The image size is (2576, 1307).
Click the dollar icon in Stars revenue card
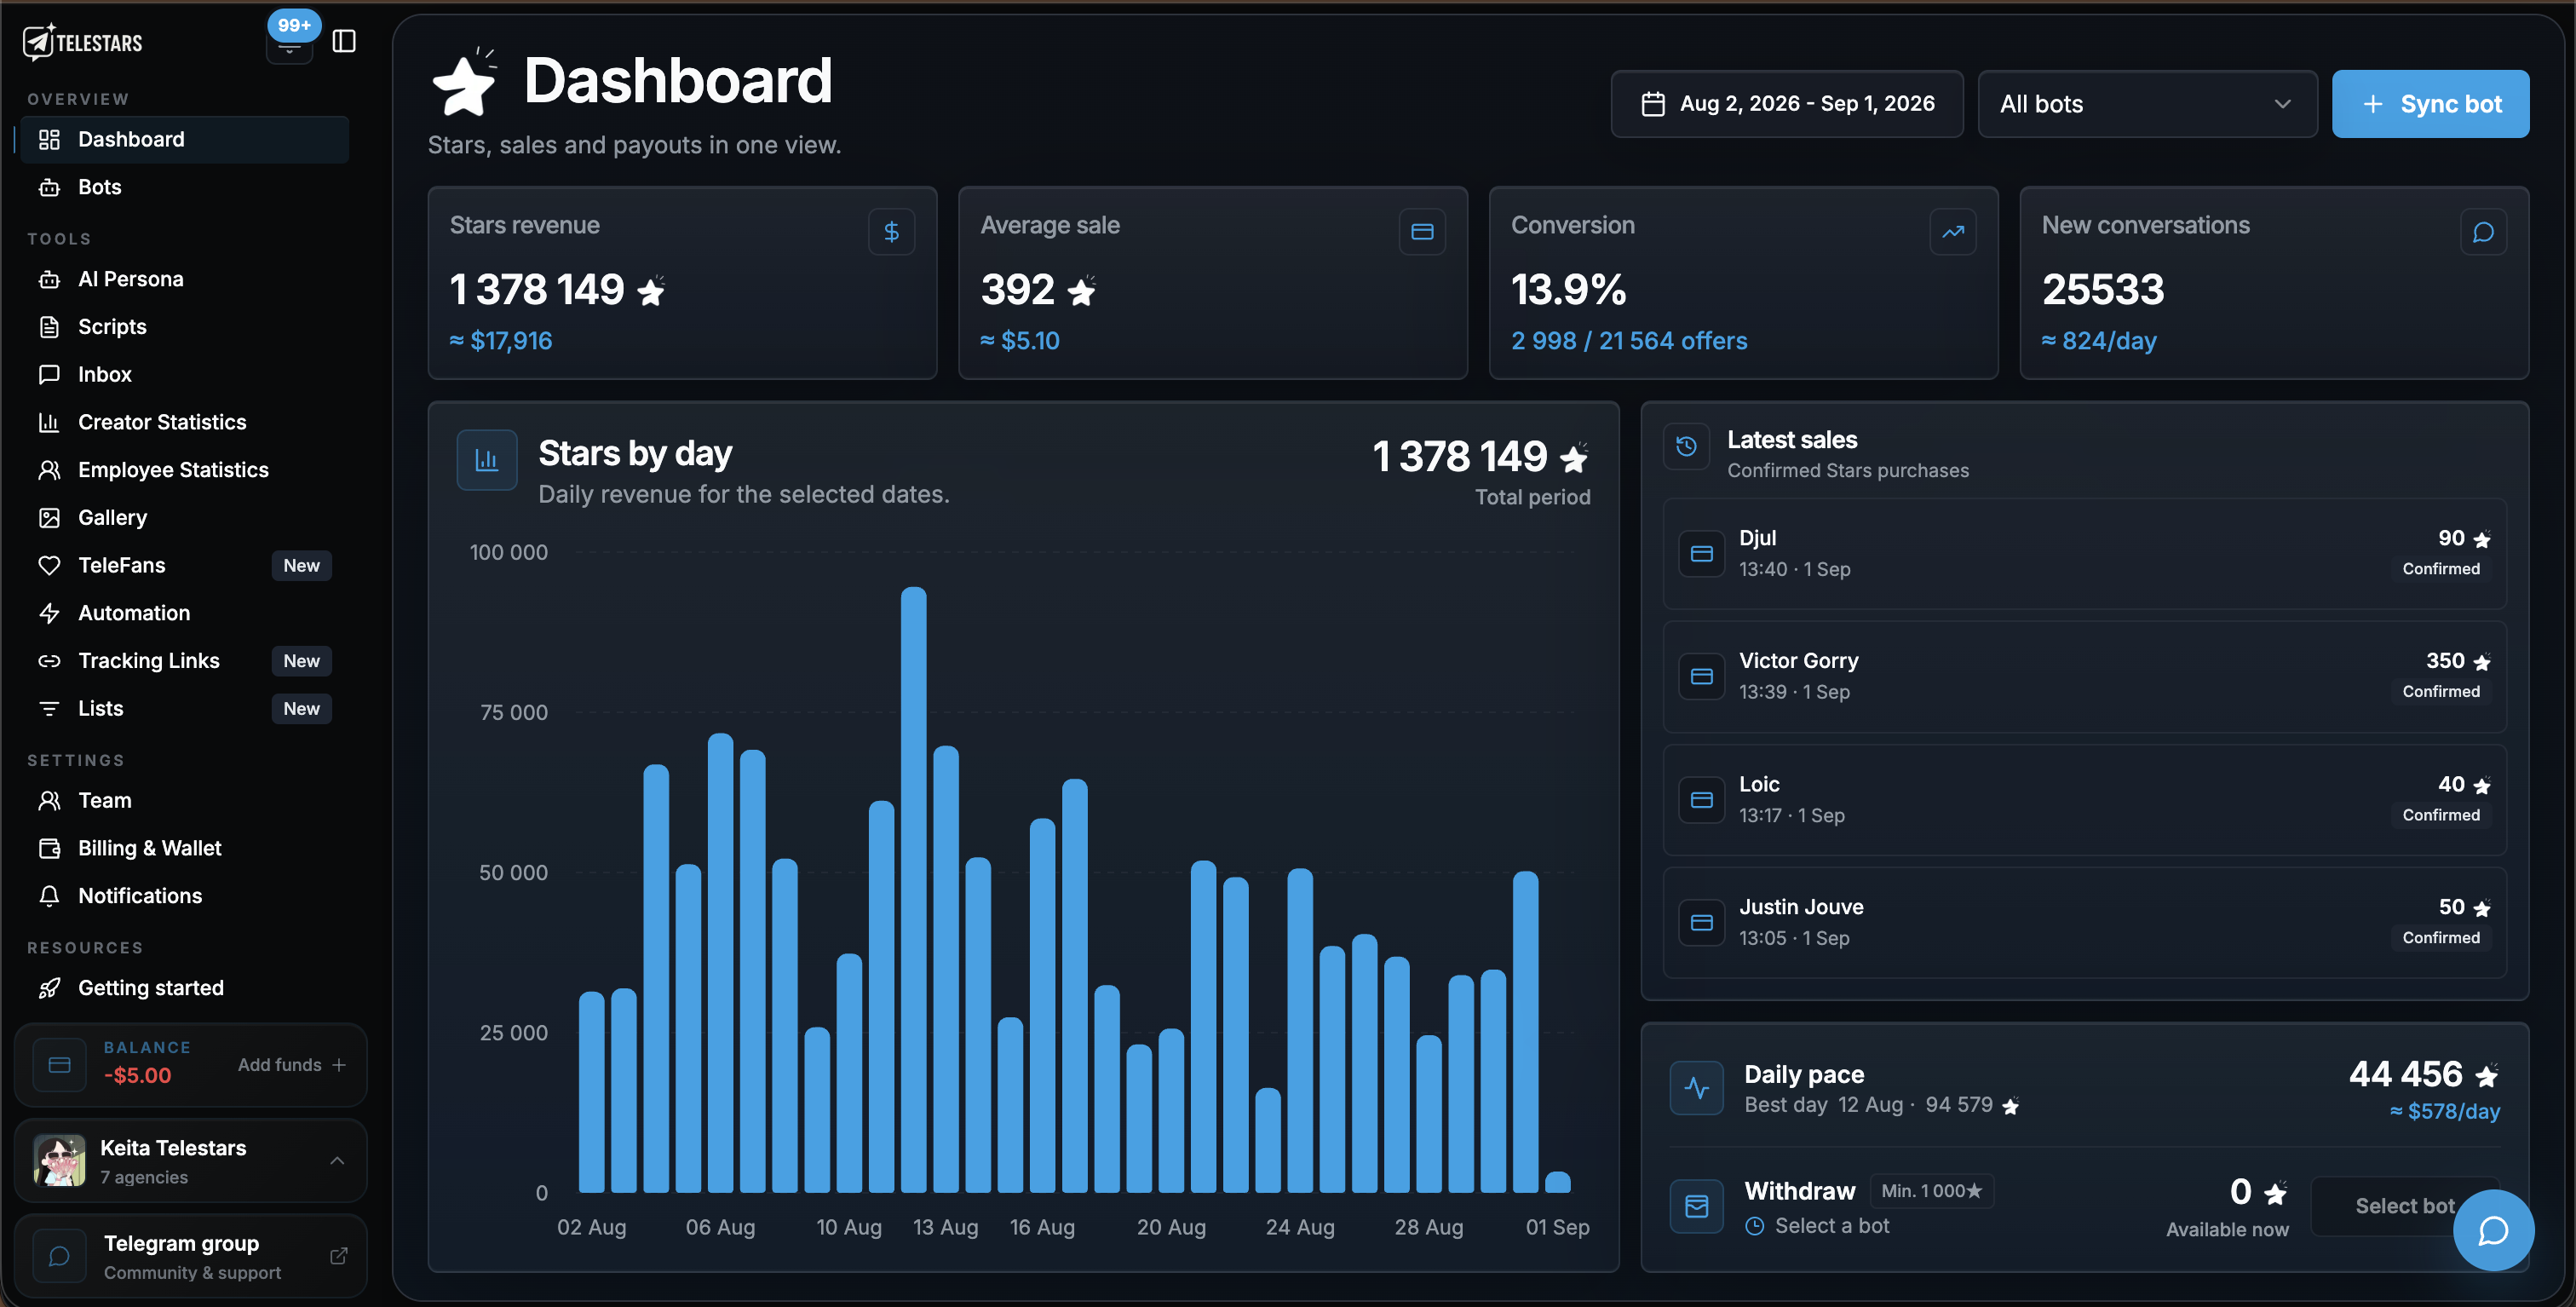[x=891, y=232]
